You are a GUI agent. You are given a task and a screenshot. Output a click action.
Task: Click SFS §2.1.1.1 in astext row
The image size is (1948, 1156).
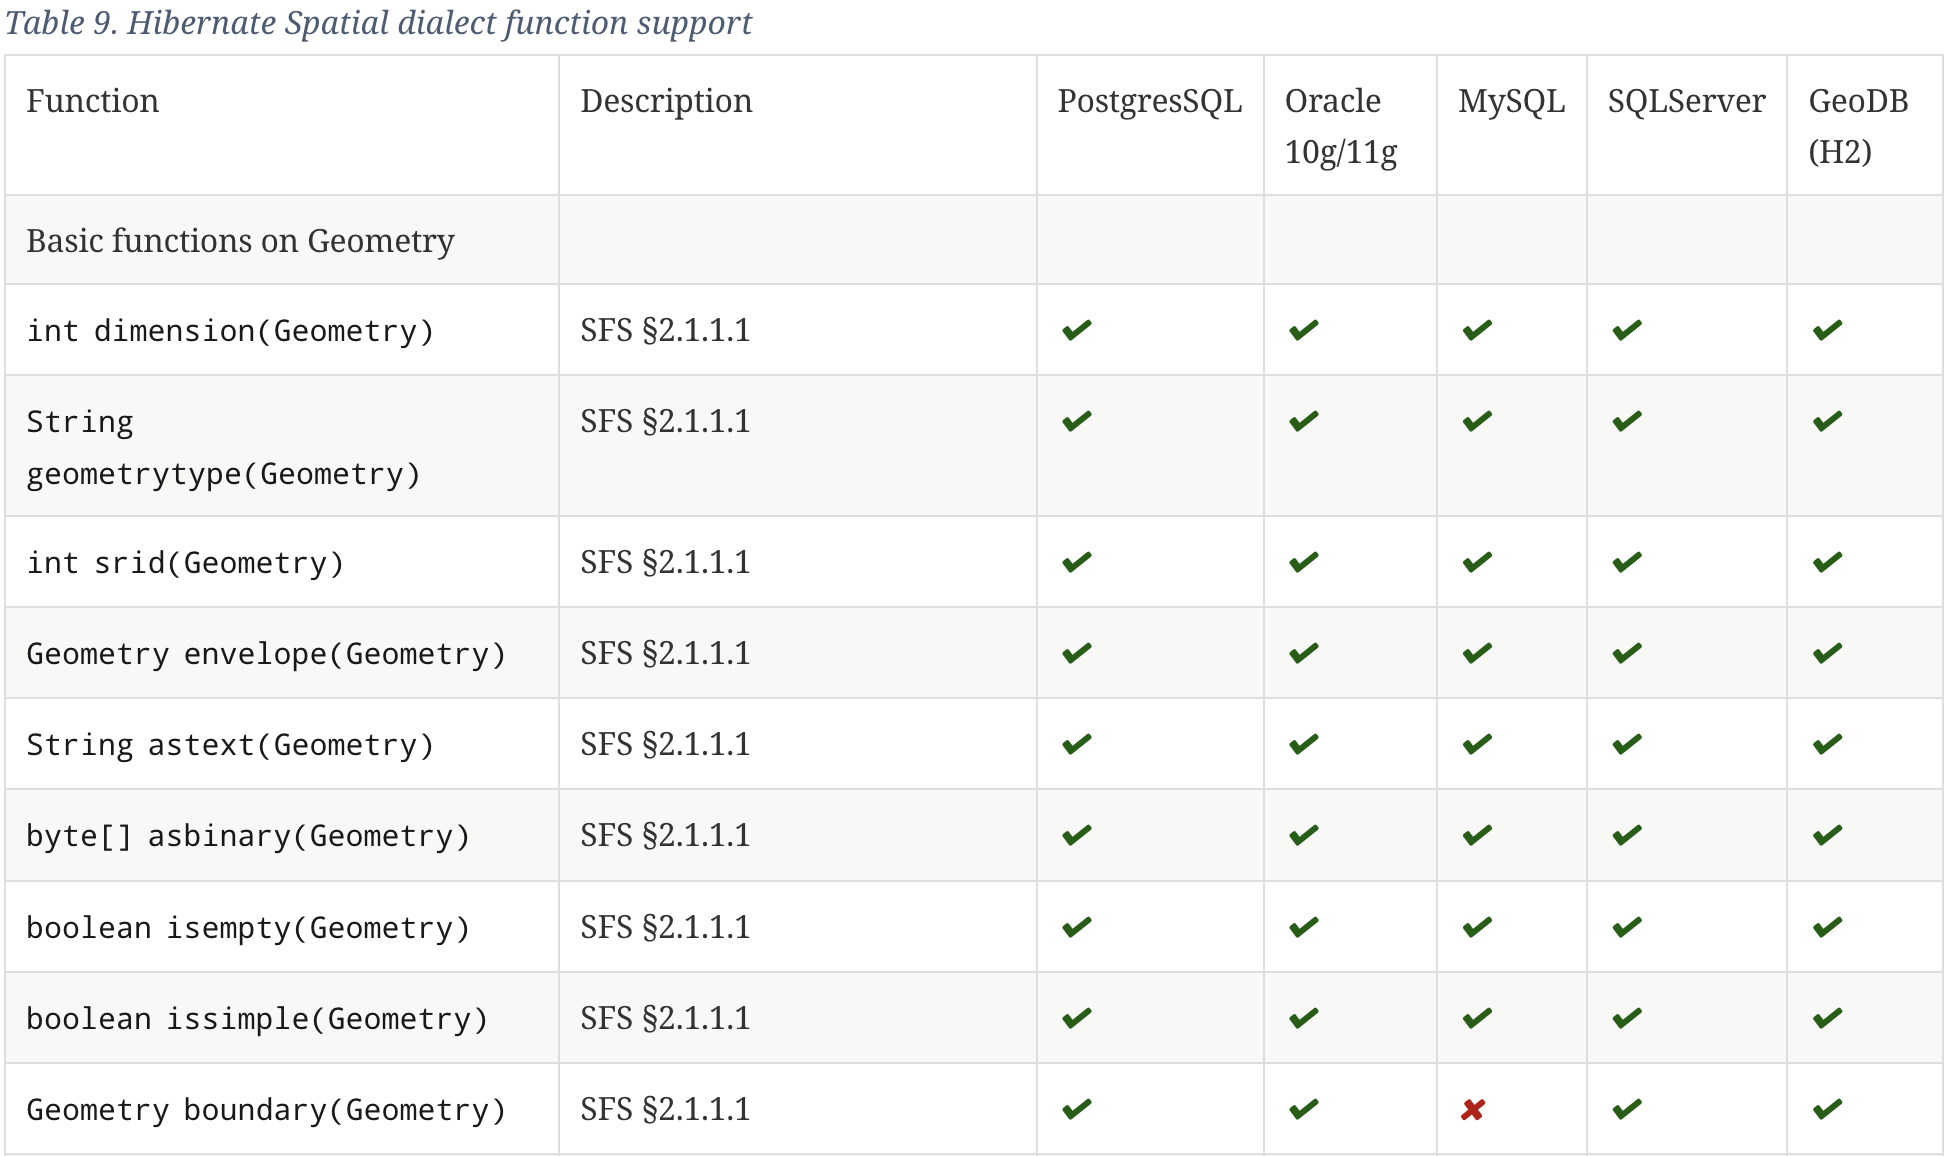pyautogui.click(x=665, y=744)
